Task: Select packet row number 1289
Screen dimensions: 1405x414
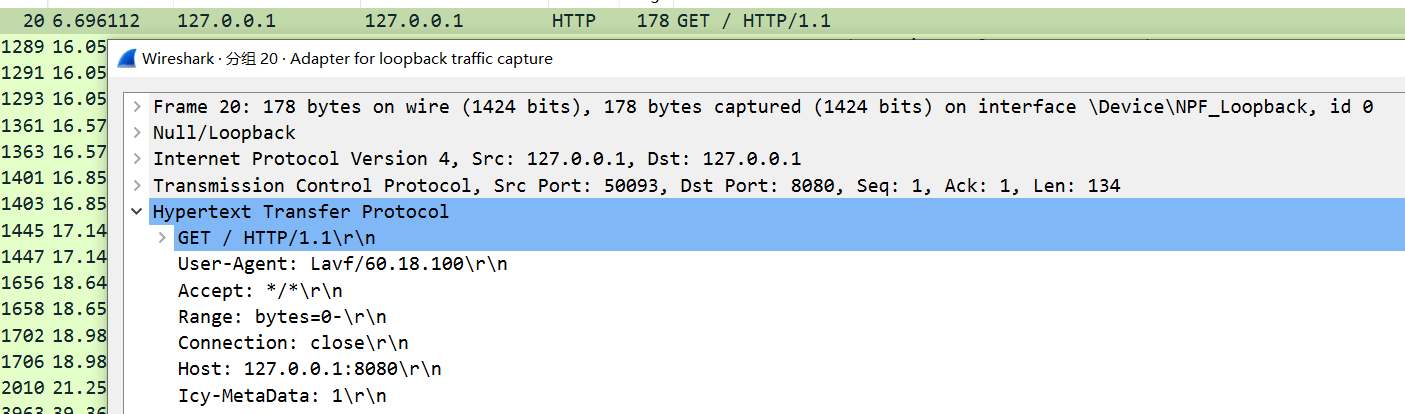Action: coord(54,47)
